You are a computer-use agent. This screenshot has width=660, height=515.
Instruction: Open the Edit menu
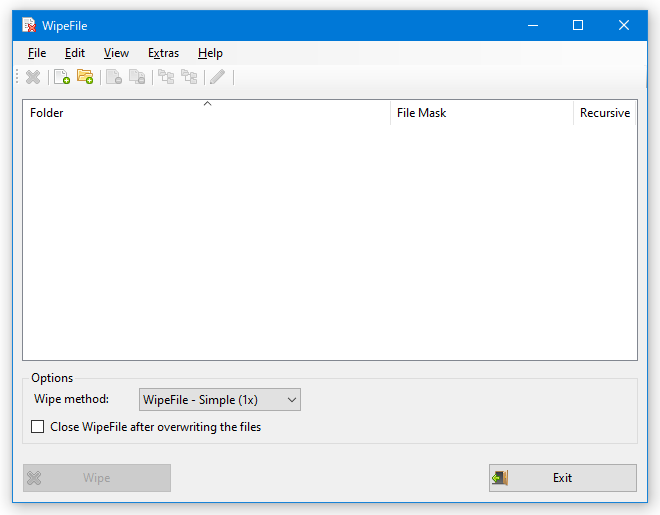pos(75,53)
